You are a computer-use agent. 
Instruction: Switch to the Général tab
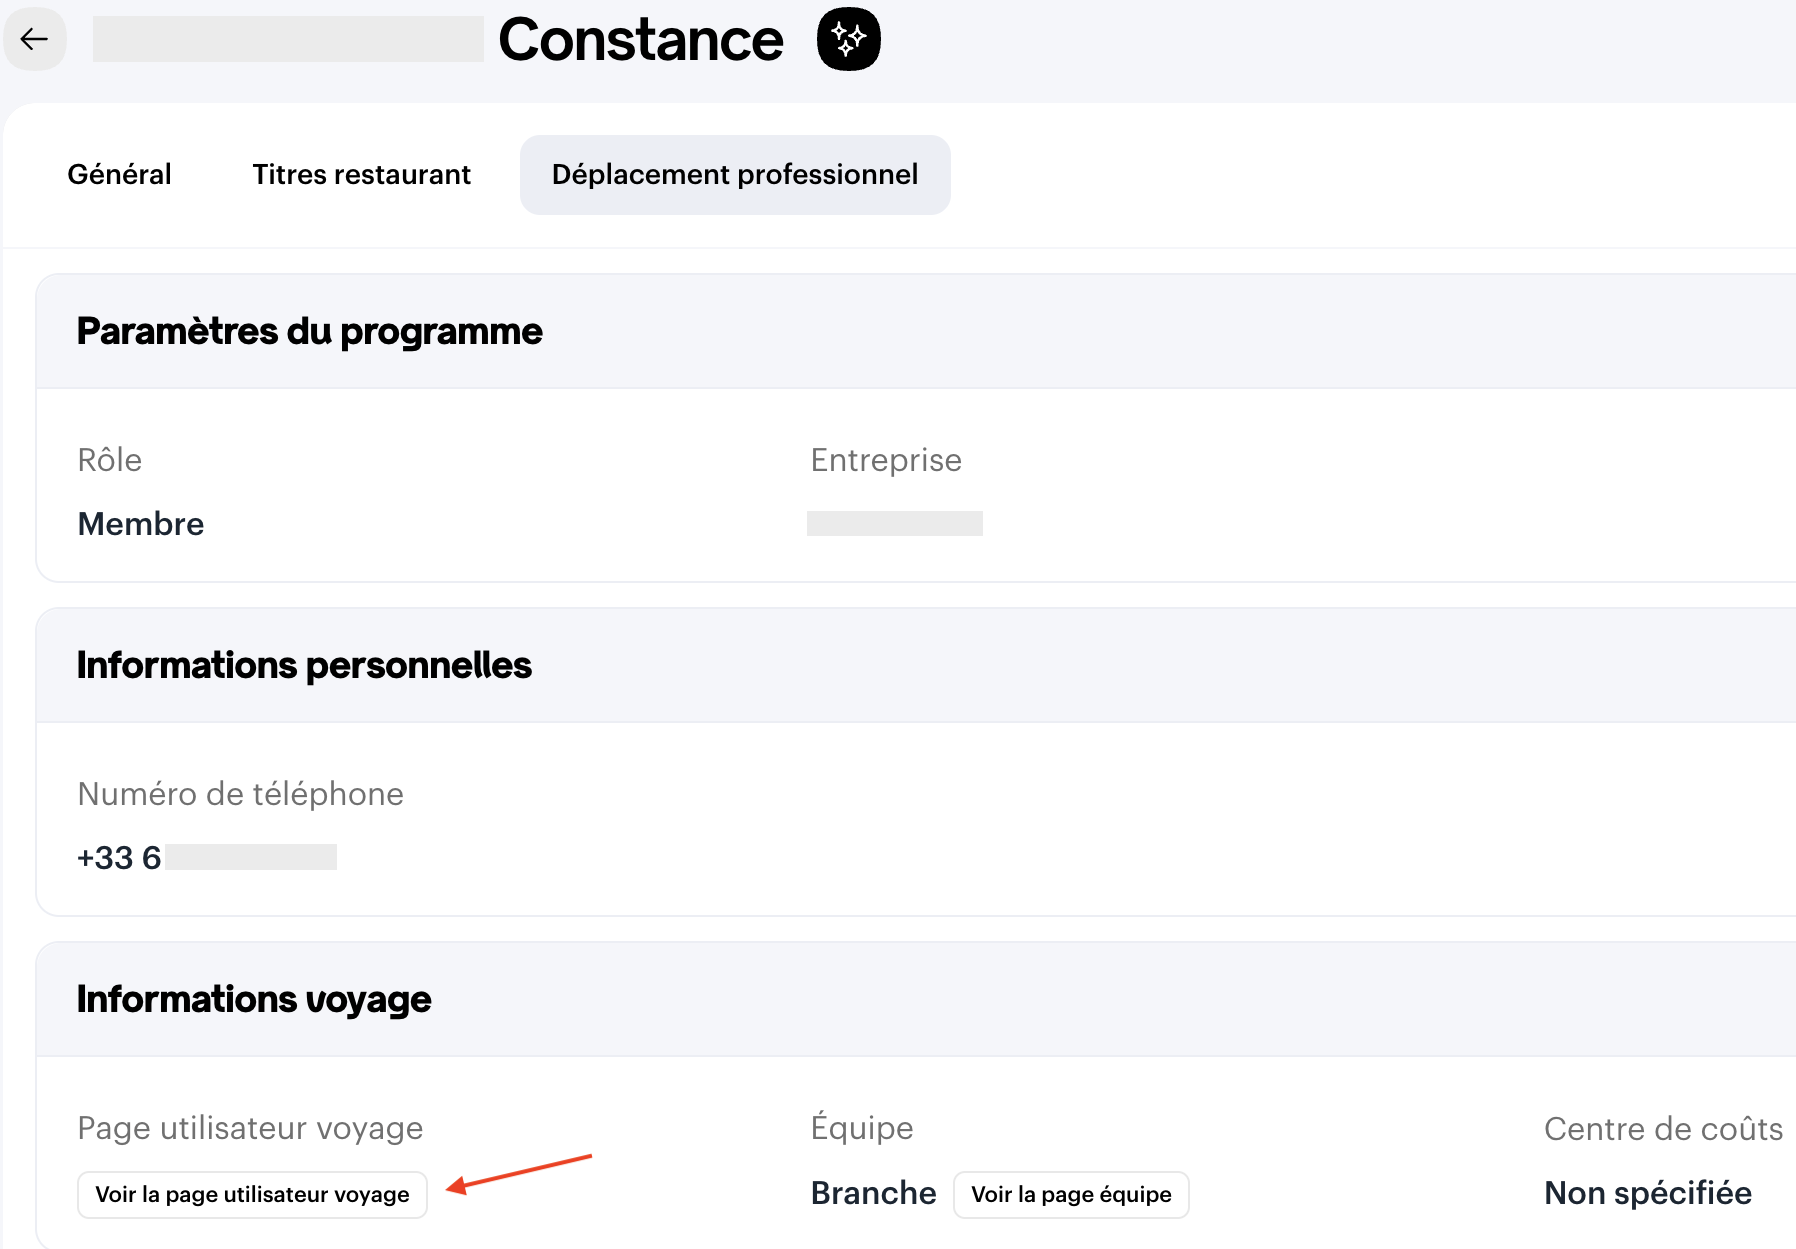[x=119, y=175]
